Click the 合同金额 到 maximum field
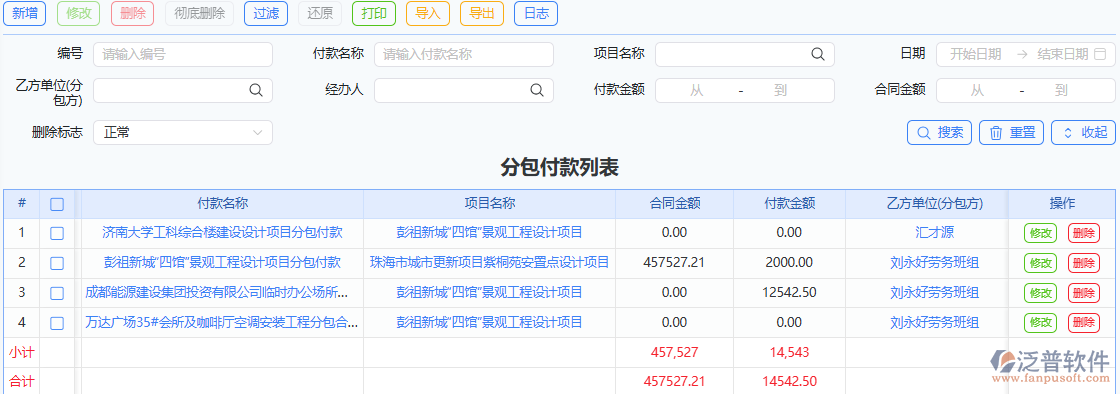 click(x=1061, y=91)
